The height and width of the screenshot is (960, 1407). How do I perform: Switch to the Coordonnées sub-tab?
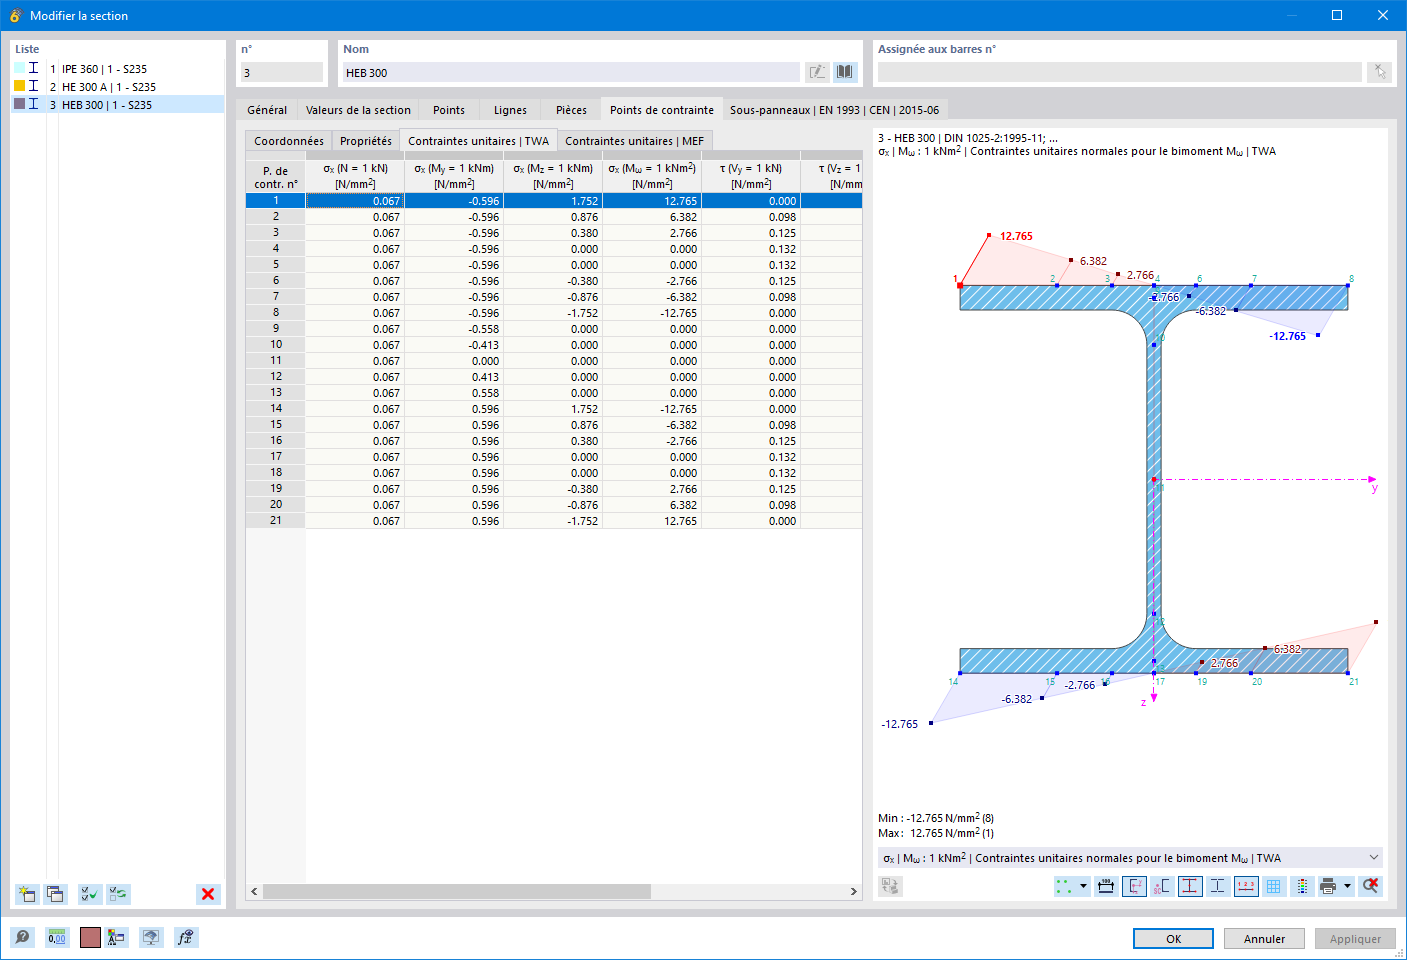click(x=289, y=141)
